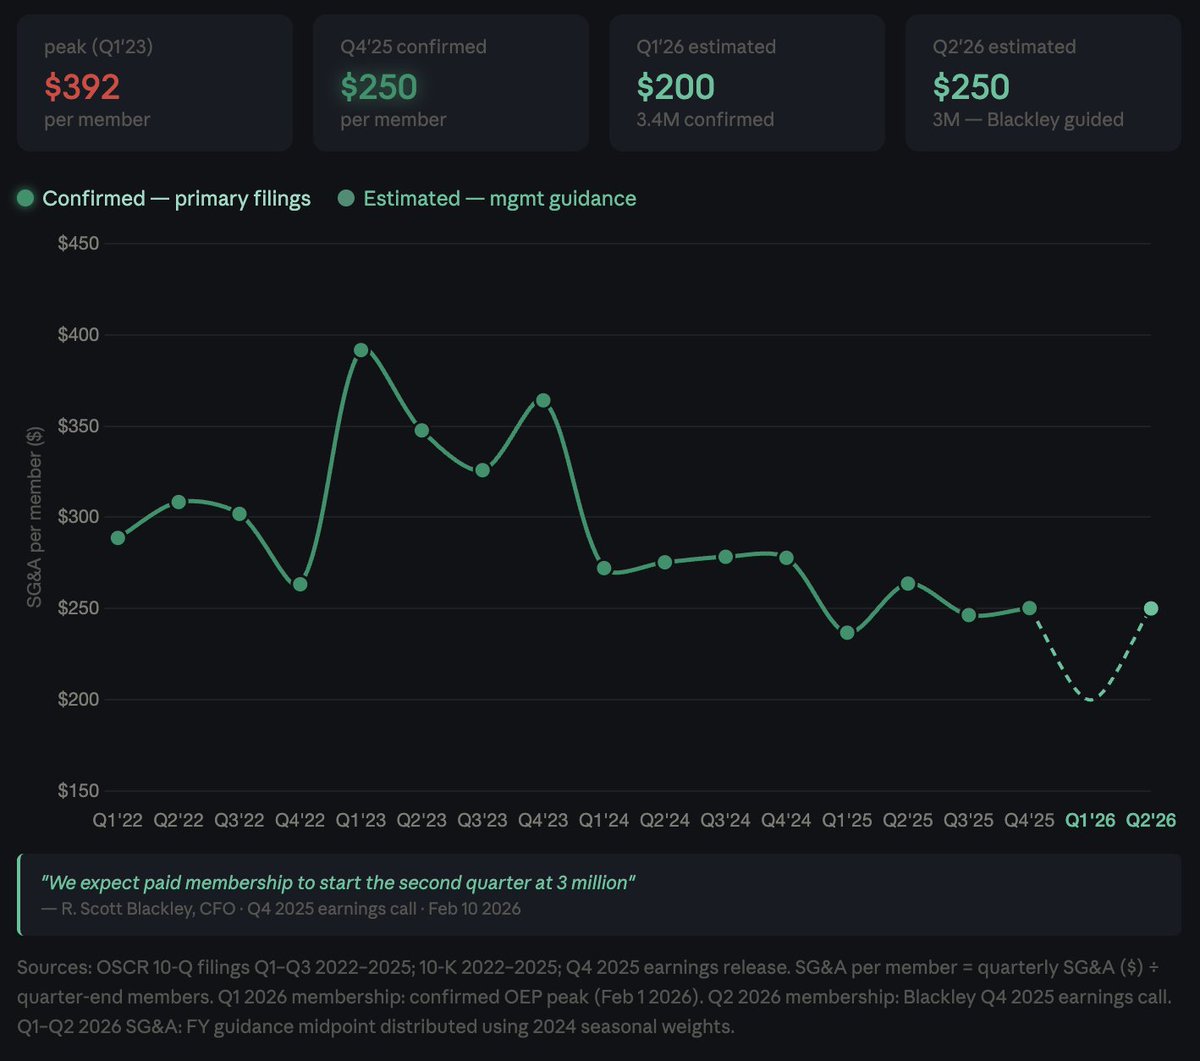Click the $350 y-axis label
This screenshot has height=1061, width=1200.
77,426
